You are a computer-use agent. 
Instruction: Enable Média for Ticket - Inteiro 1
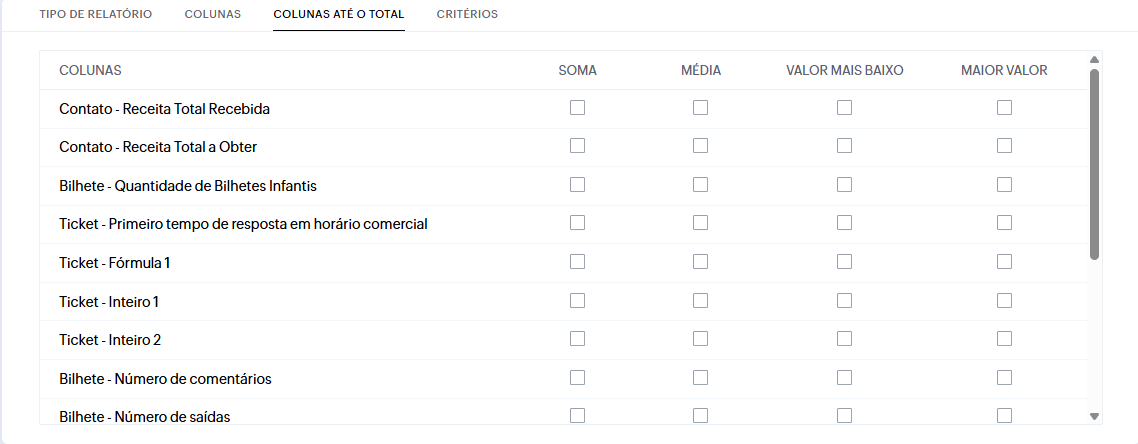coord(700,300)
